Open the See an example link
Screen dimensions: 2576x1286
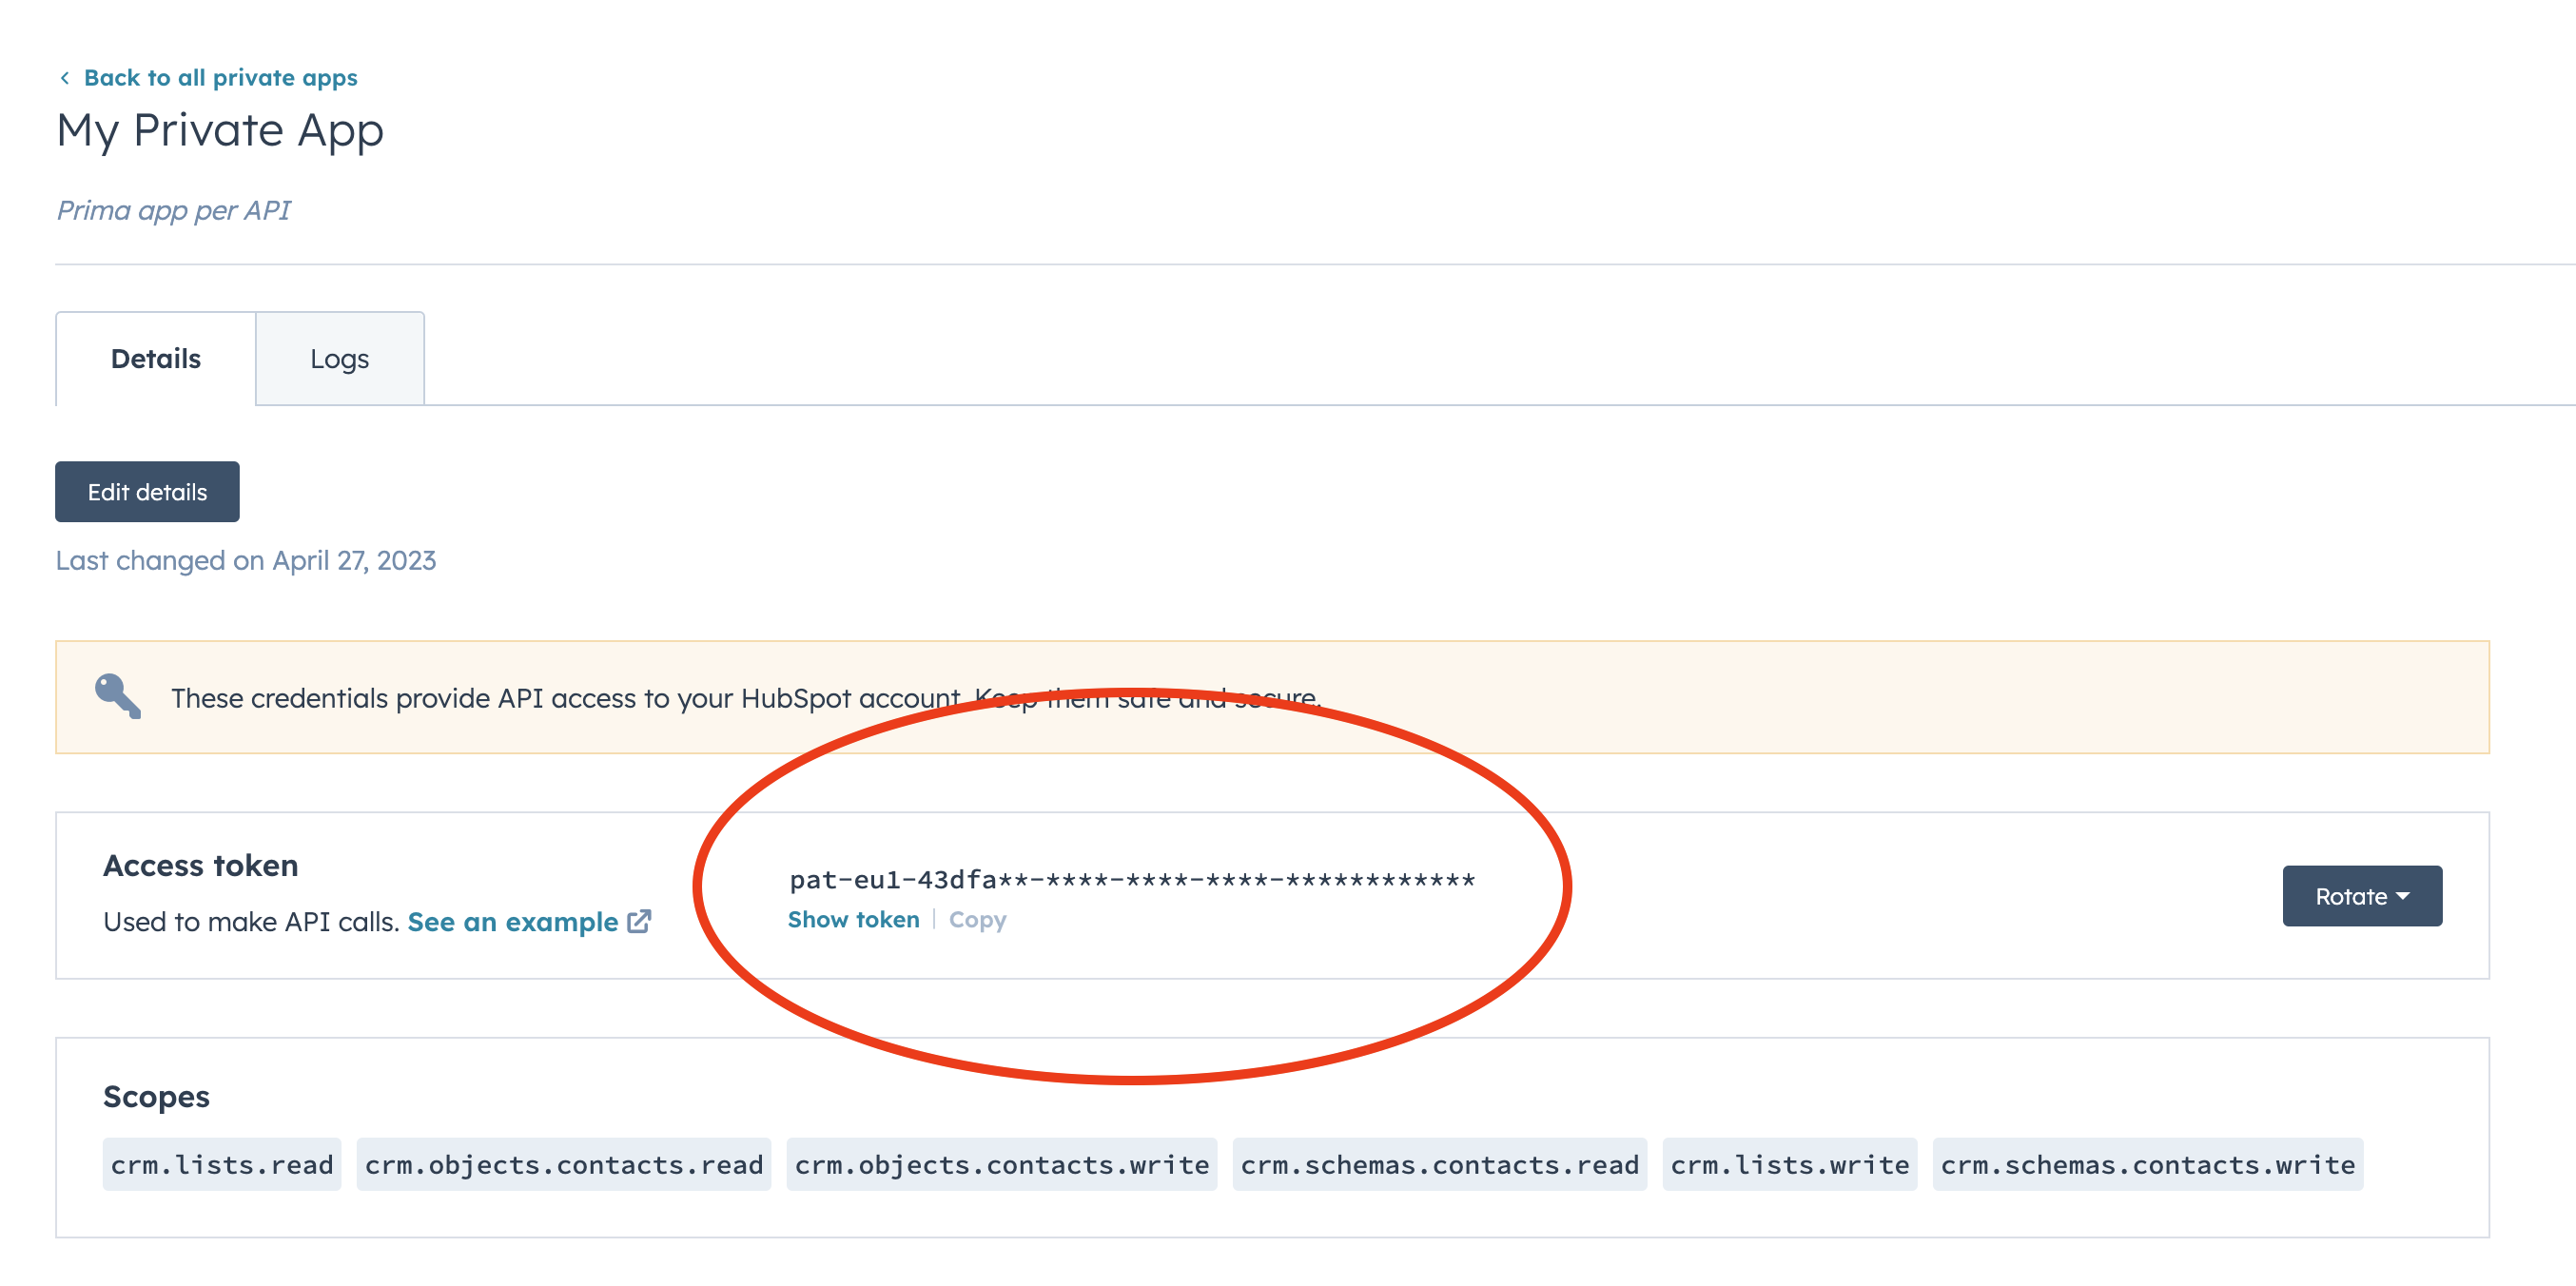512,921
